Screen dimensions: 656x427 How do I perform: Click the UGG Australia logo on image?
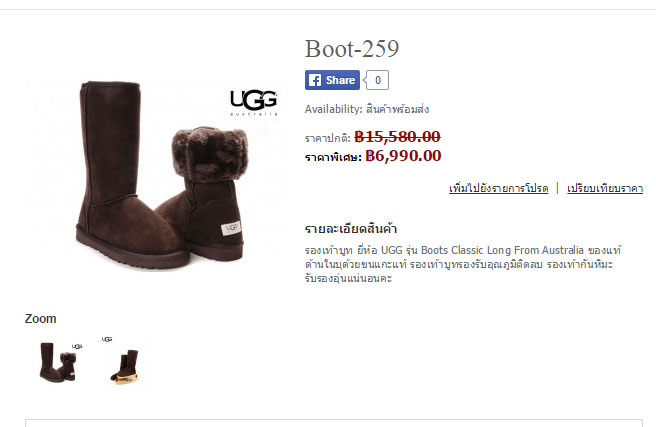coord(254,102)
